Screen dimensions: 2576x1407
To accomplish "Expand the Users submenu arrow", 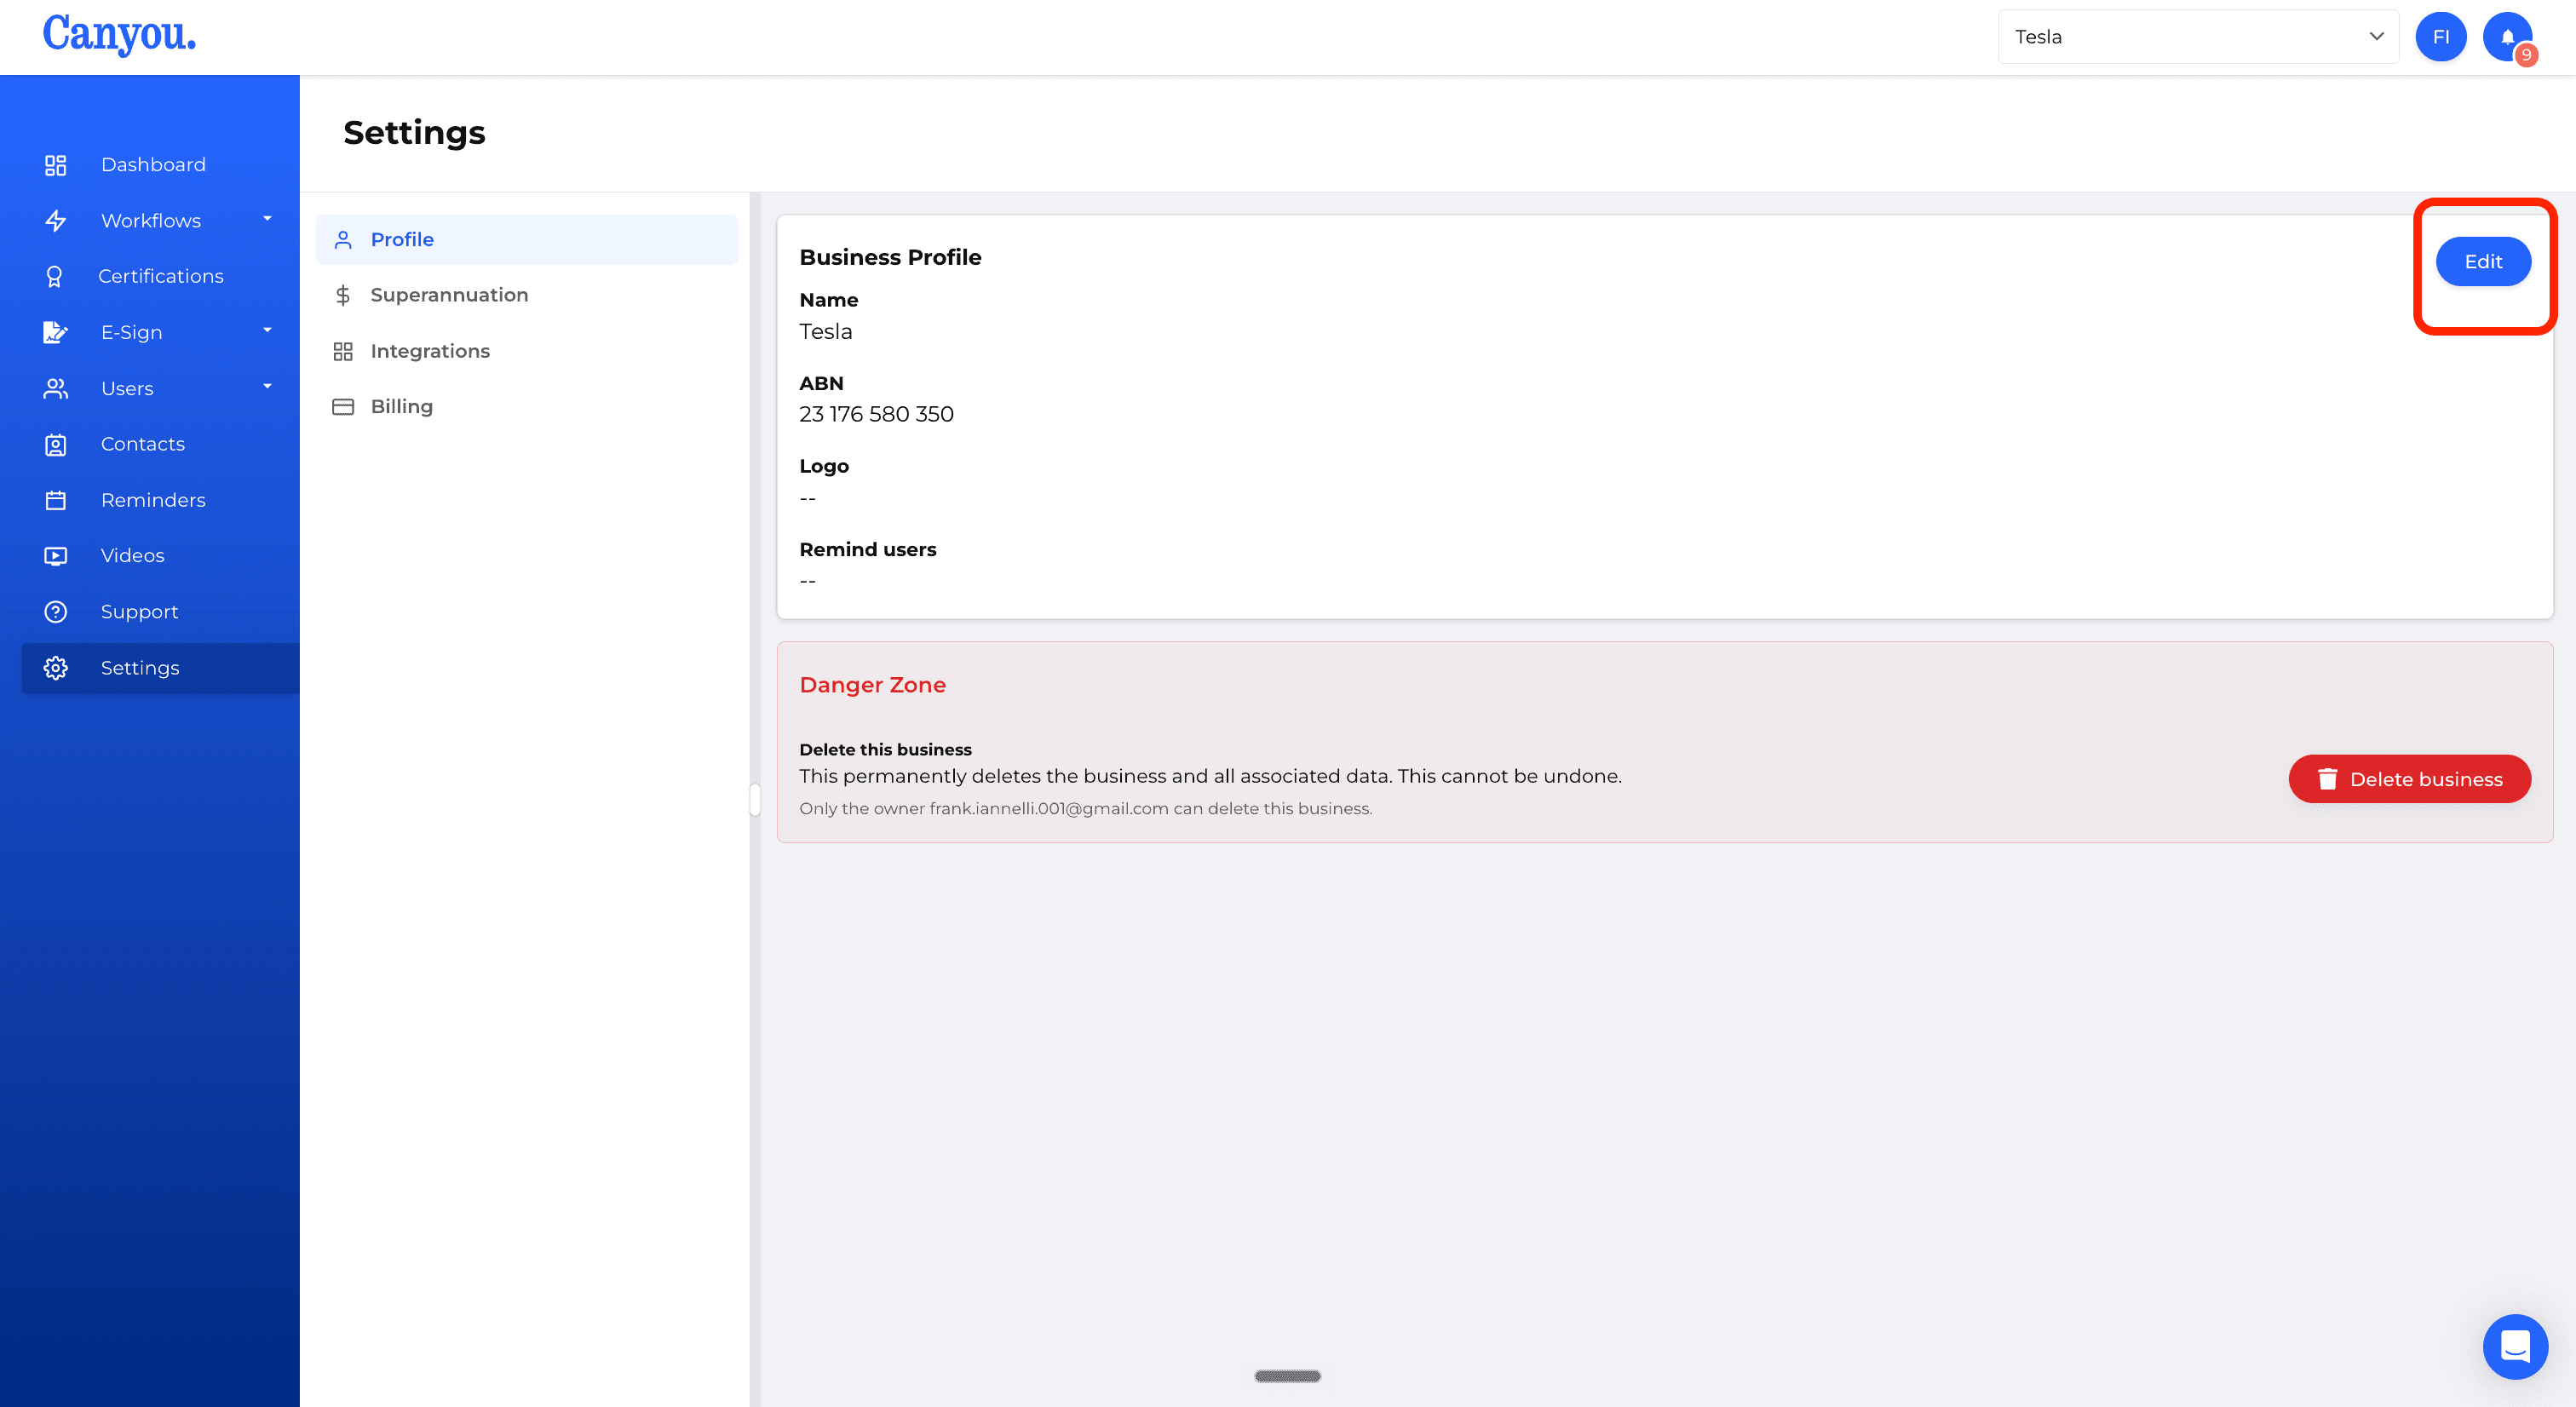I will (x=267, y=387).
